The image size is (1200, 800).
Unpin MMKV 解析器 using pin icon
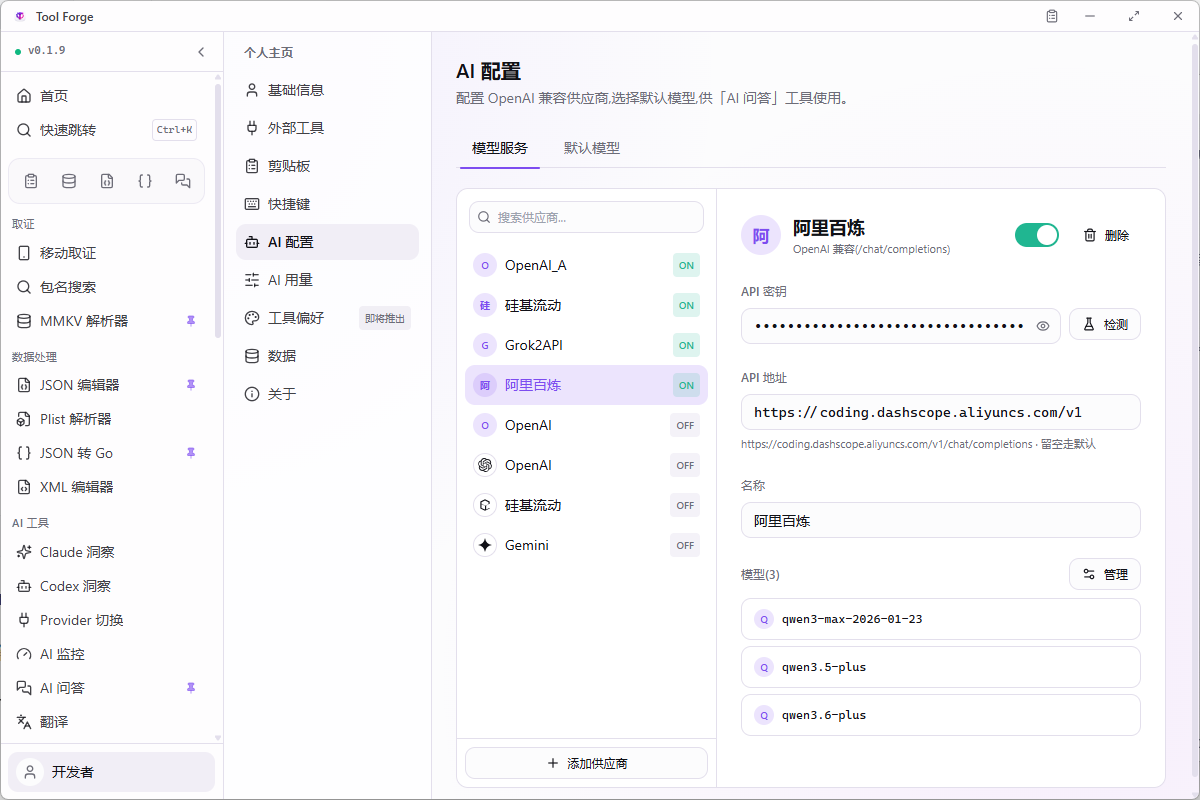tap(191, 321)
